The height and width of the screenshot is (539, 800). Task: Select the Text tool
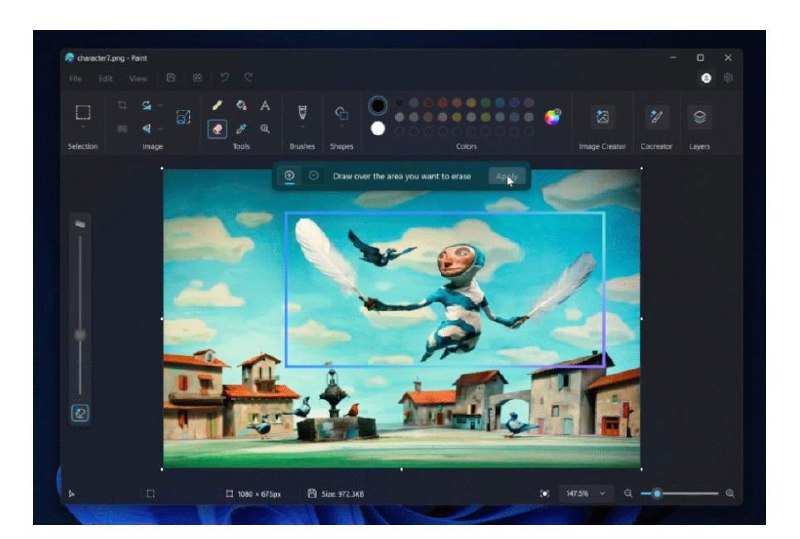(265, 105)
